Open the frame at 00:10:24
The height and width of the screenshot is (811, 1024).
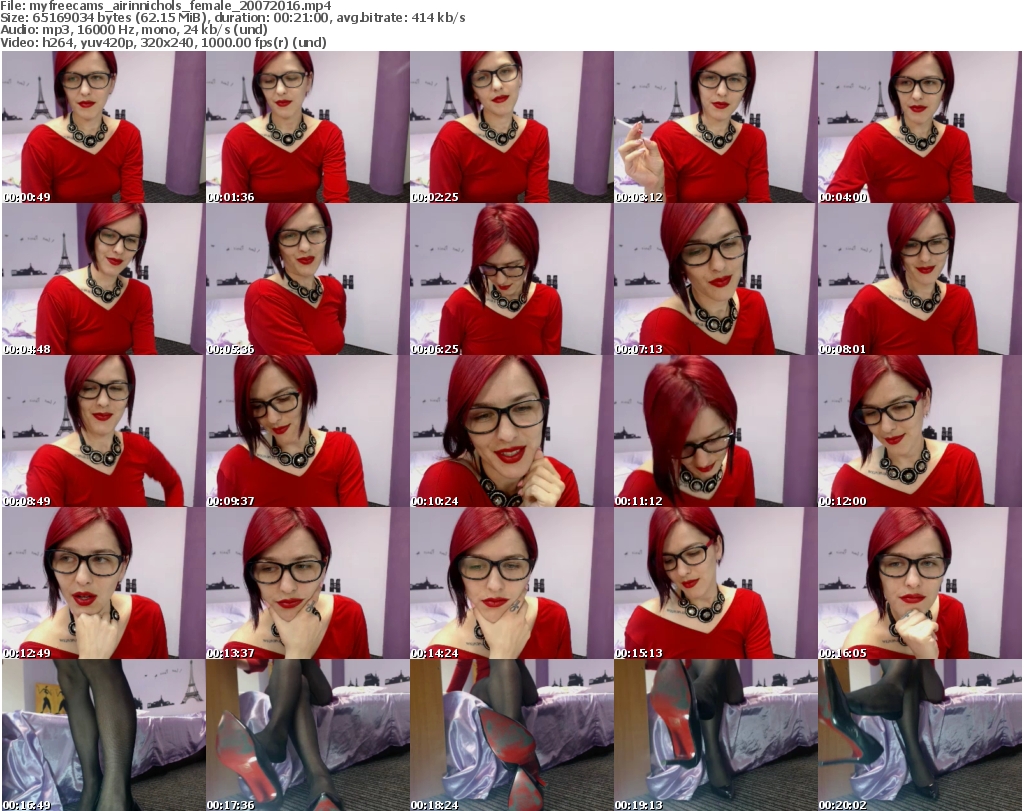pyautogui.click(x=511, y=431)
